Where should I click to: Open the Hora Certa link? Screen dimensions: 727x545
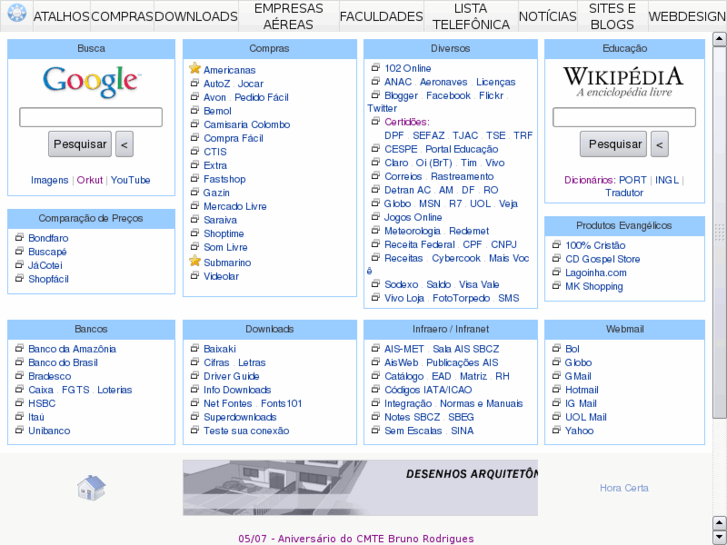click(624, 488)
